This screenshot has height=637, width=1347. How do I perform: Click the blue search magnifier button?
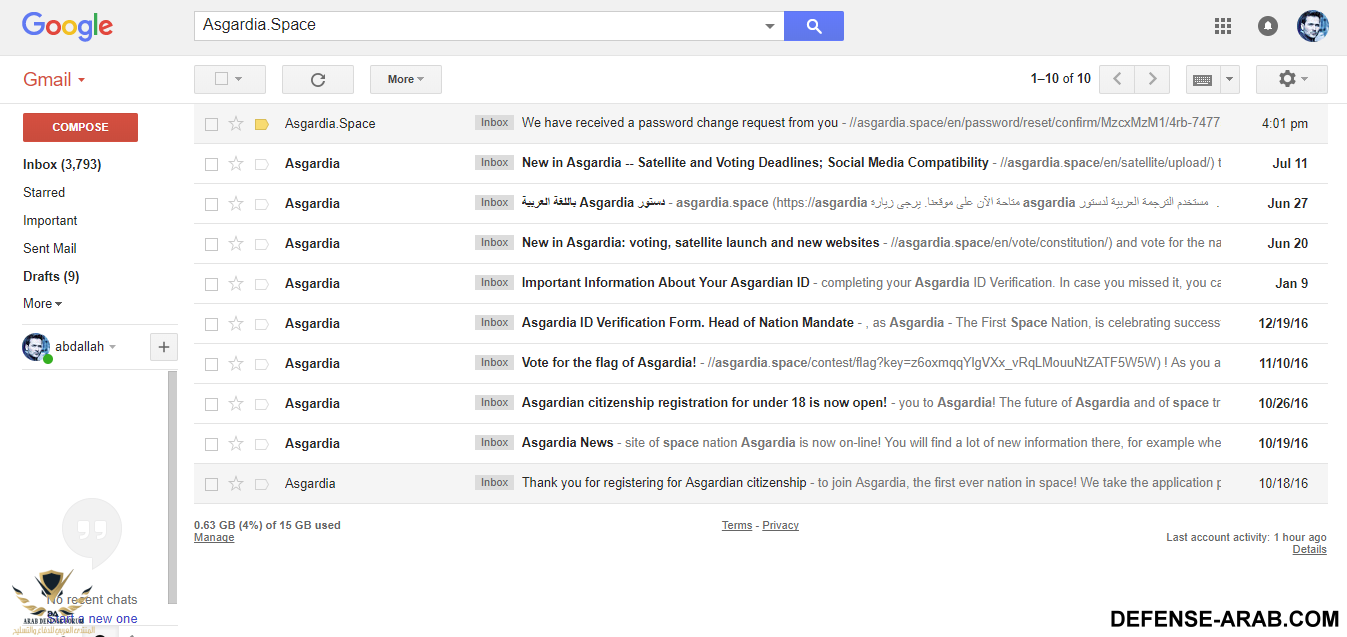(x=813, y=26)
